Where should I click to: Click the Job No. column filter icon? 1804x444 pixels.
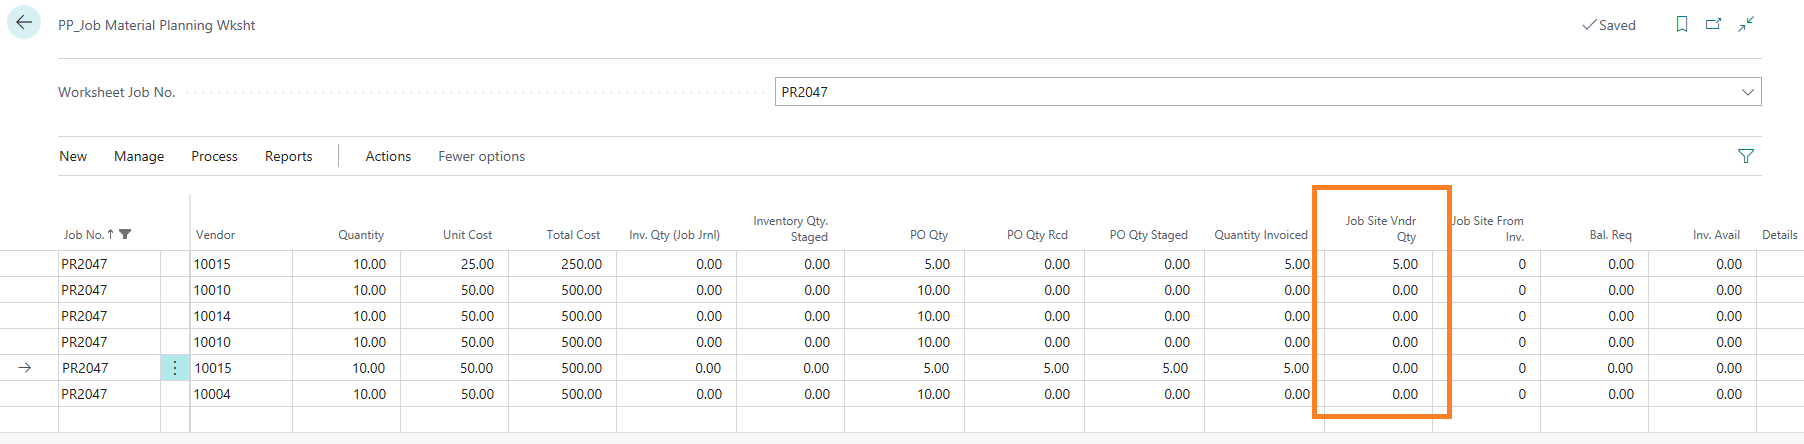coord(125,235)
